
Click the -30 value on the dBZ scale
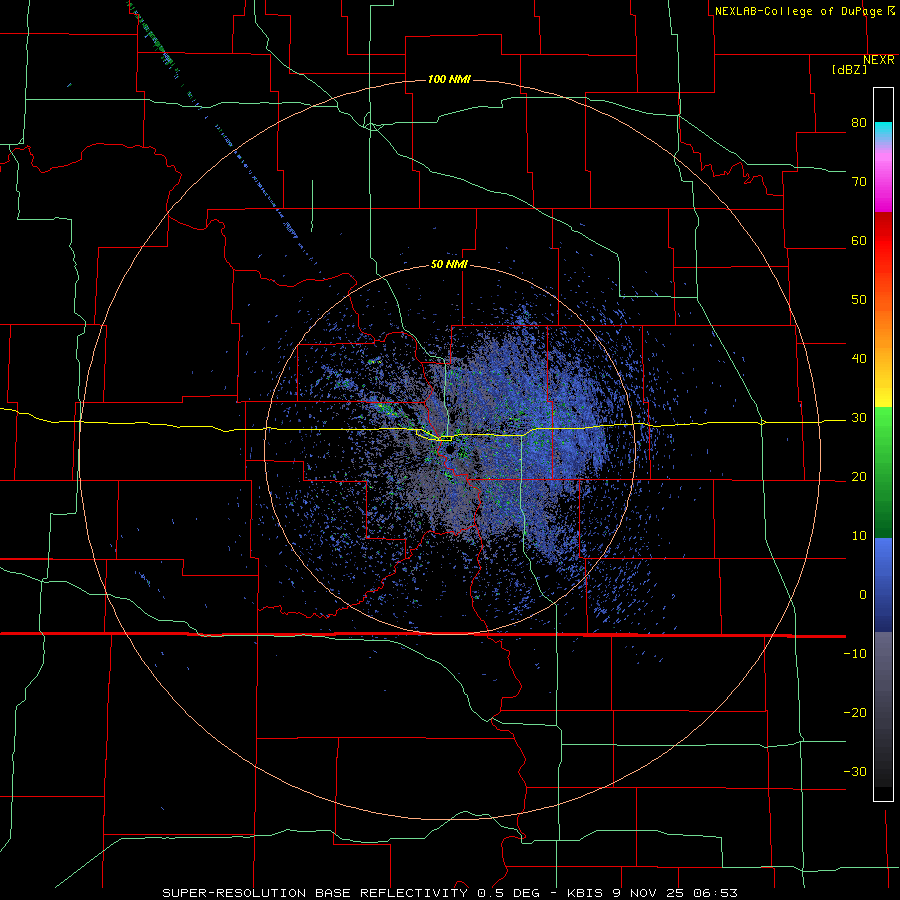coord(855,772)
